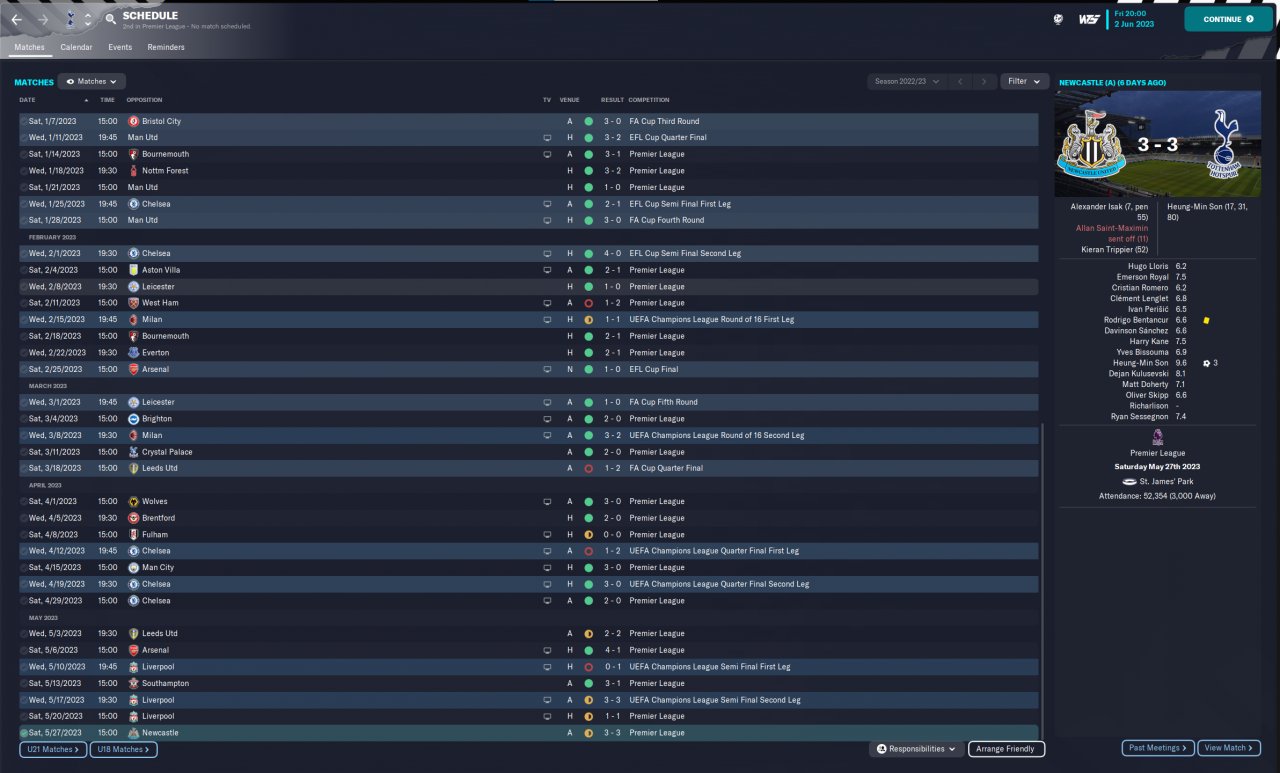
Task: Click the Crystal Palace club badge
Action: pyautogui.click(x=134, y=452)
